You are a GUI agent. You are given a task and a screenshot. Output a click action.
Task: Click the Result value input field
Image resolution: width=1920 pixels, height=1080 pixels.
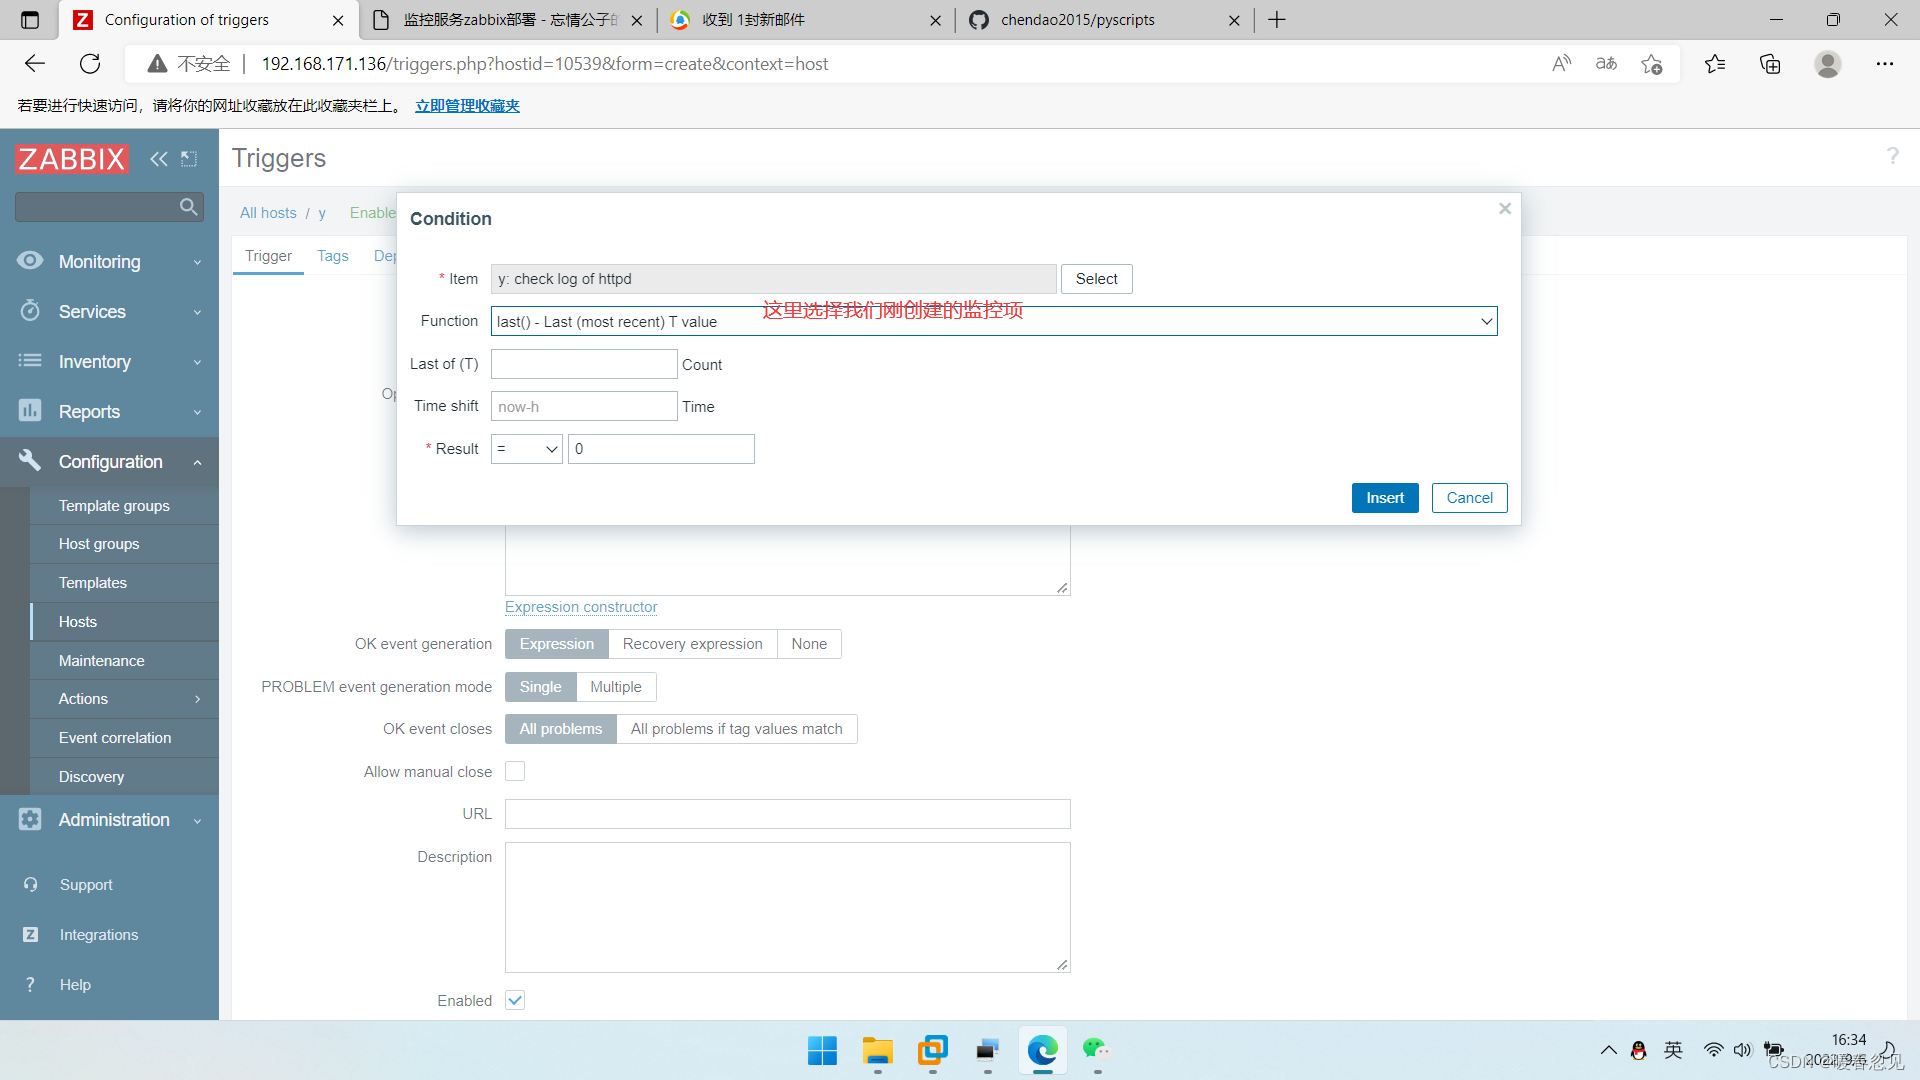(x=659, y=448)
